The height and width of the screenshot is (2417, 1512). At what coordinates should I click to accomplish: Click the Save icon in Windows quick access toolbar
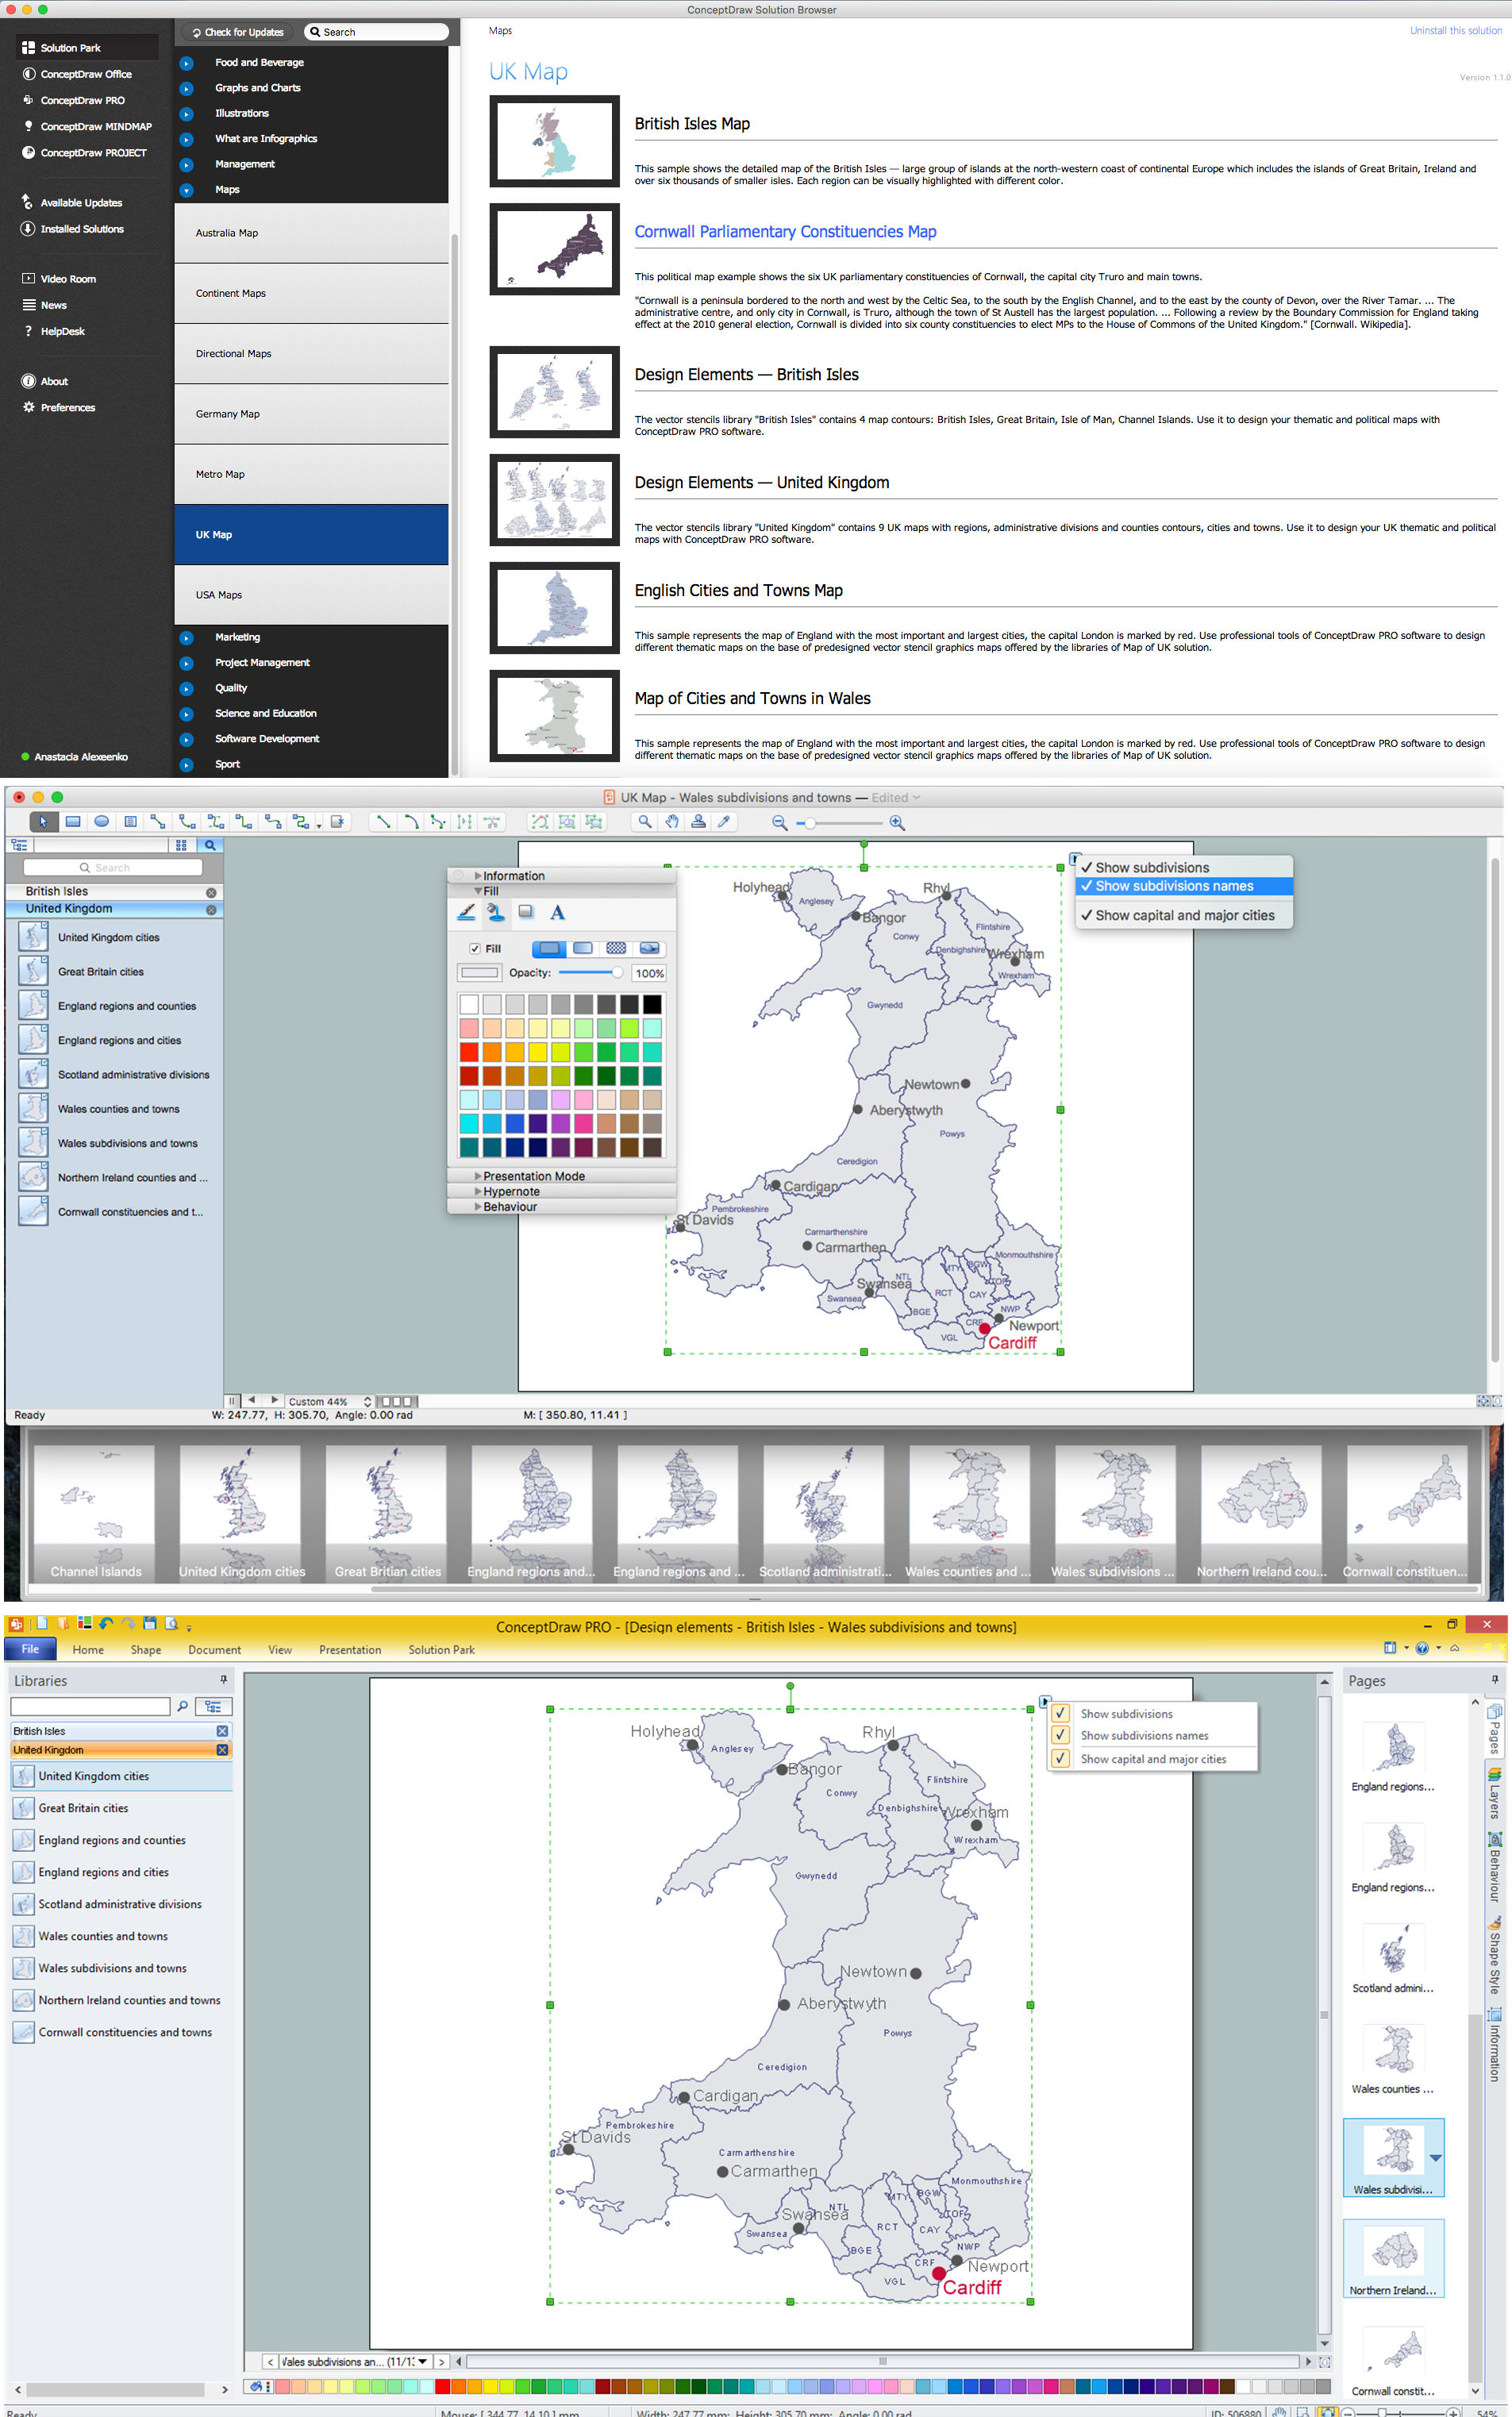(x=150, y=1623)
